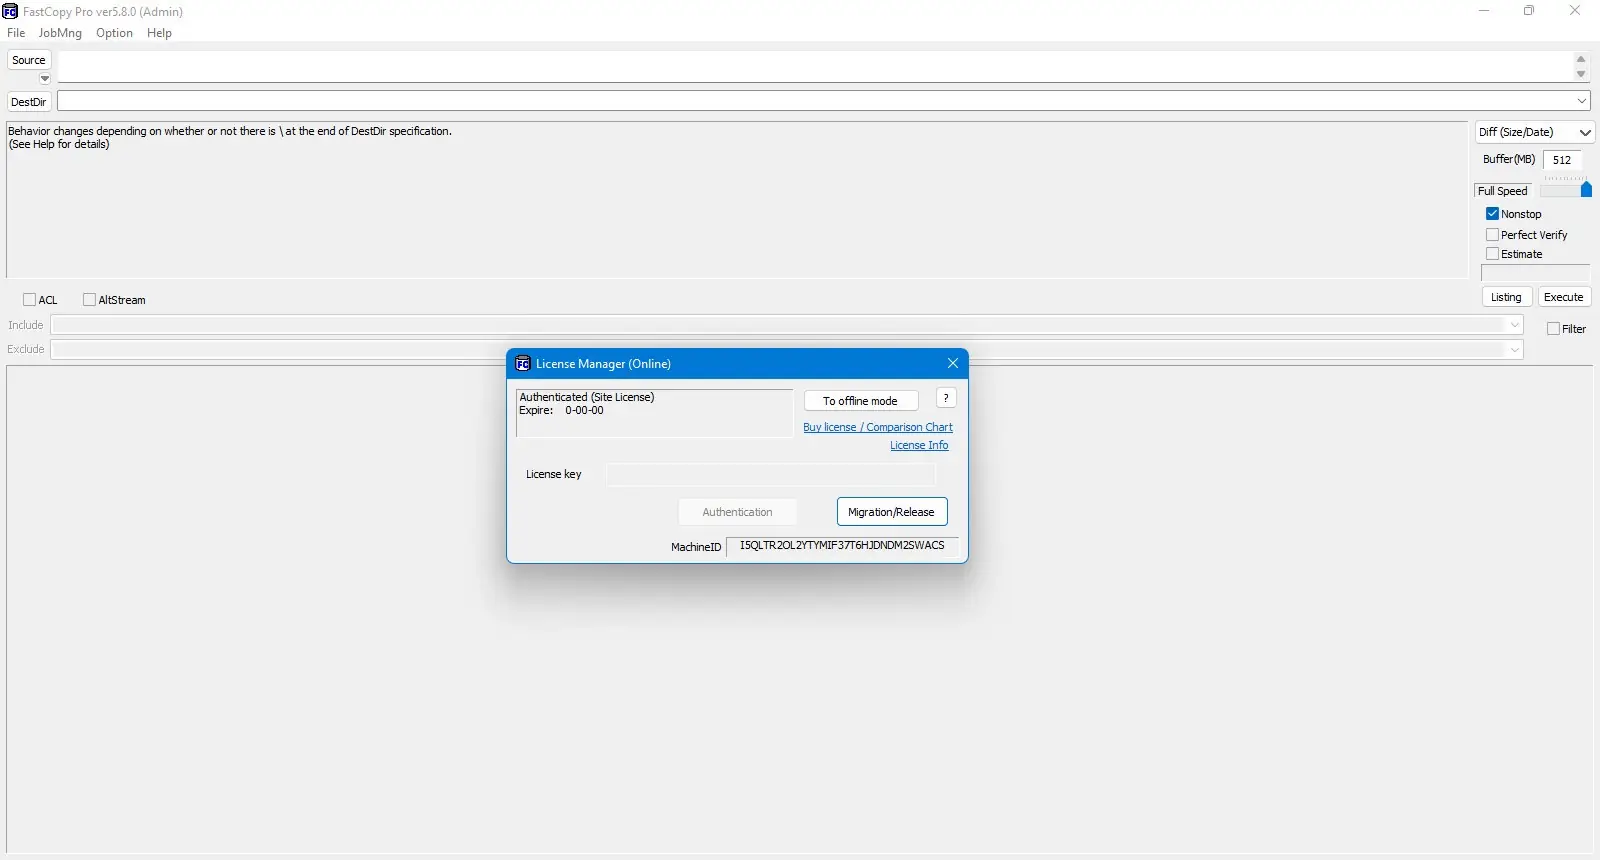Screen dimensions: 1600x860
Task: Click the 'Expire: 0-00-00' text
Action: 561,410
